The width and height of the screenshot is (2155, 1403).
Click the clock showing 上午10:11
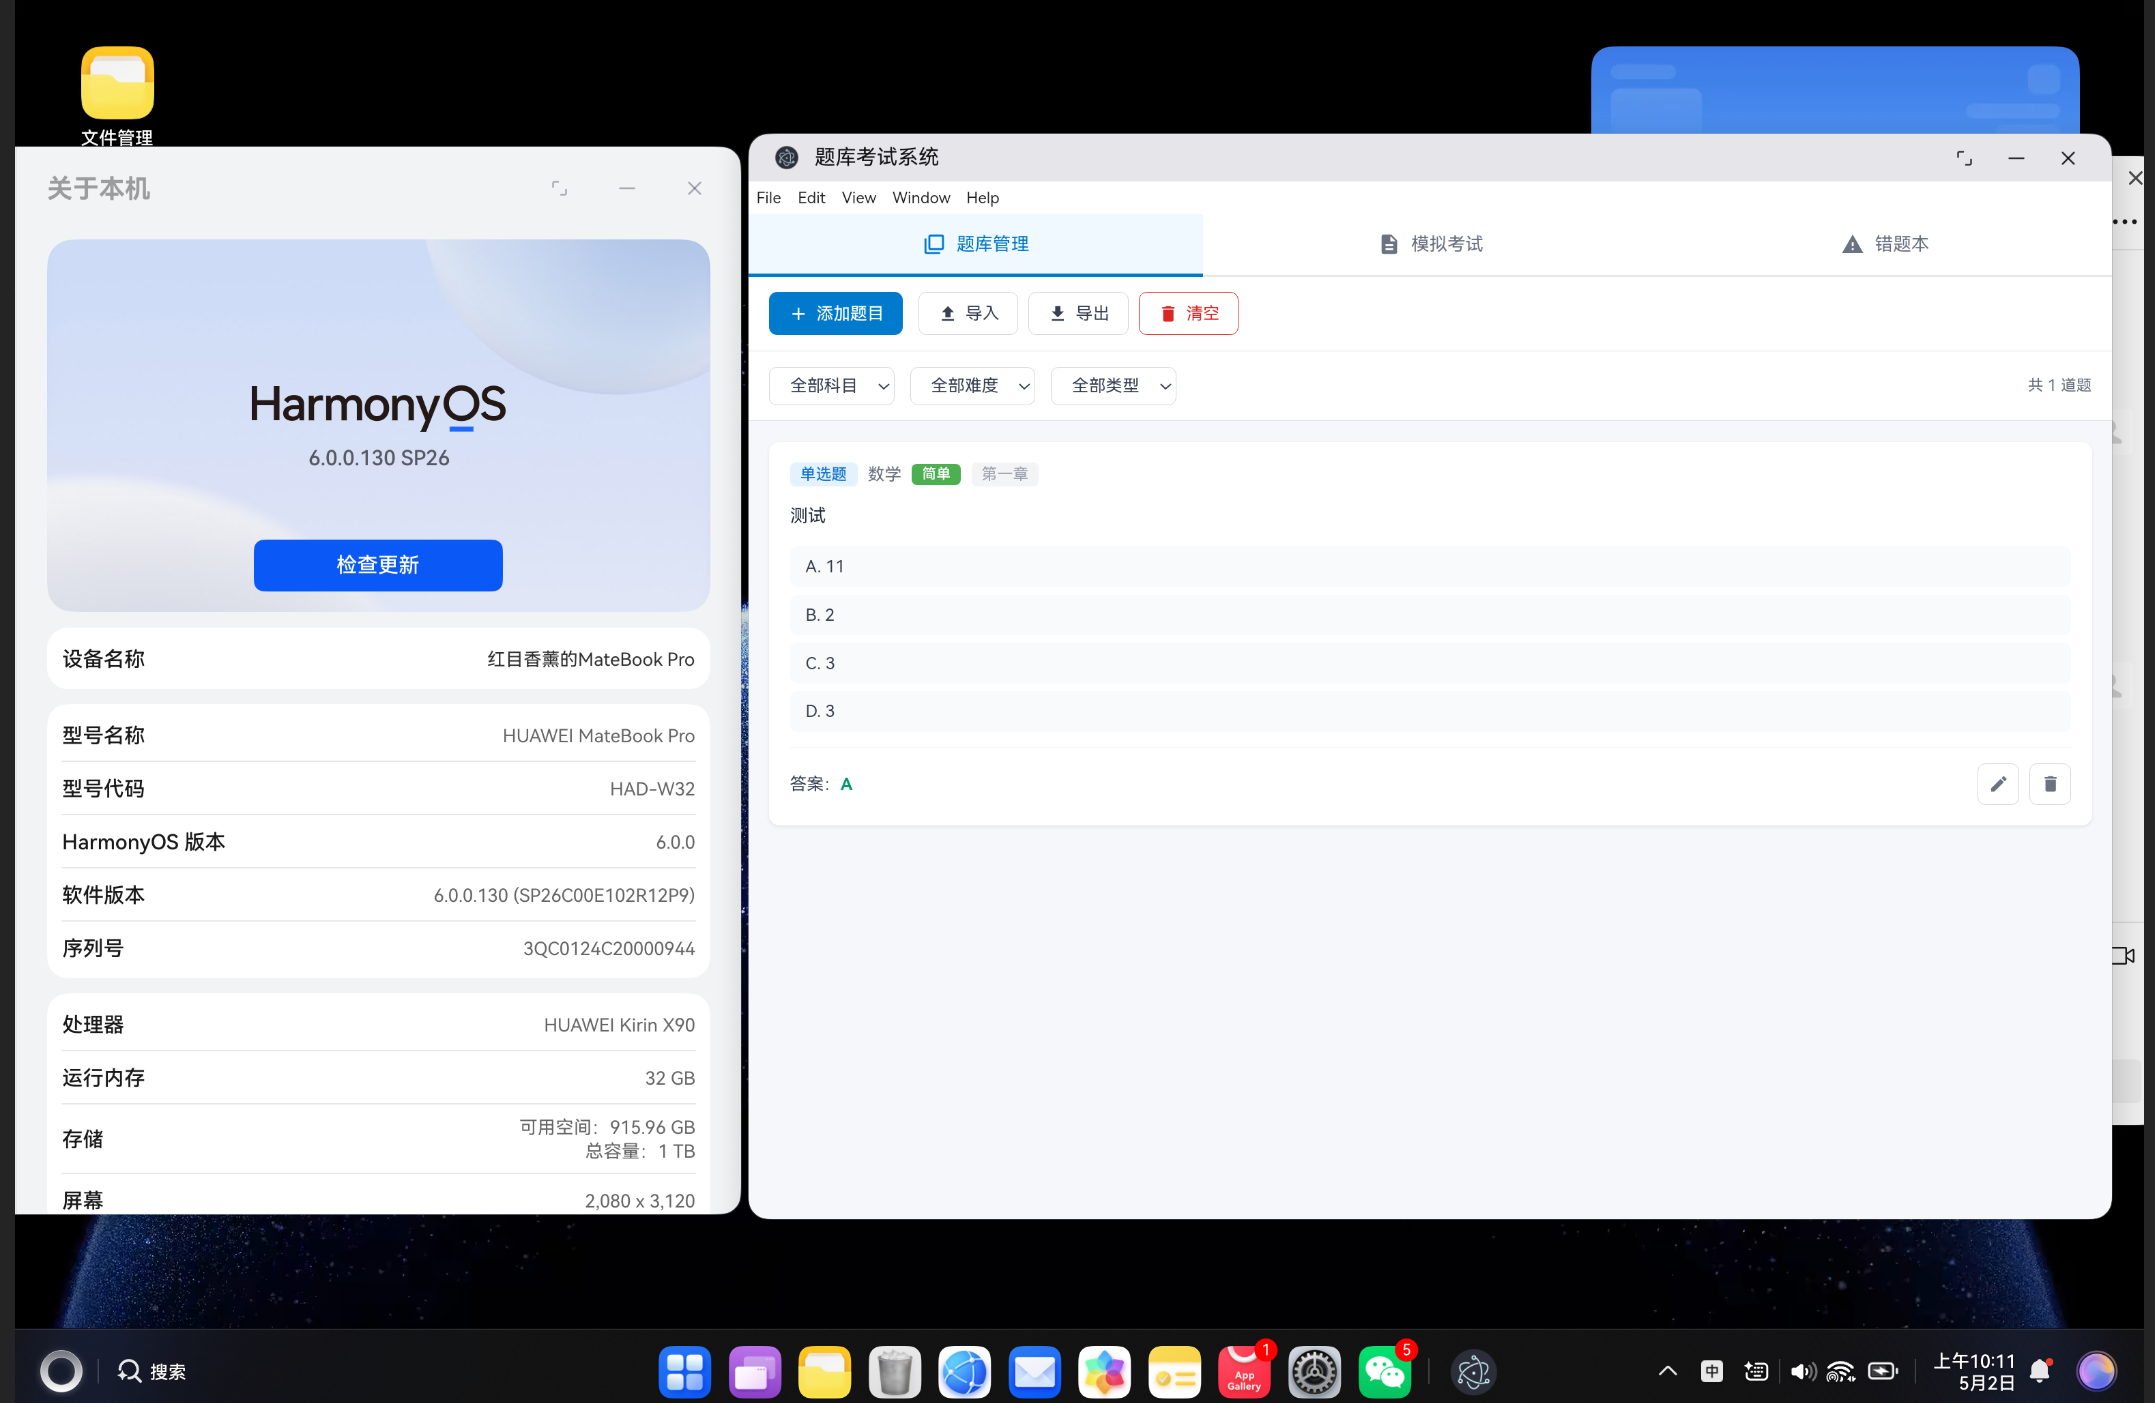[x=1975, y=1361]
